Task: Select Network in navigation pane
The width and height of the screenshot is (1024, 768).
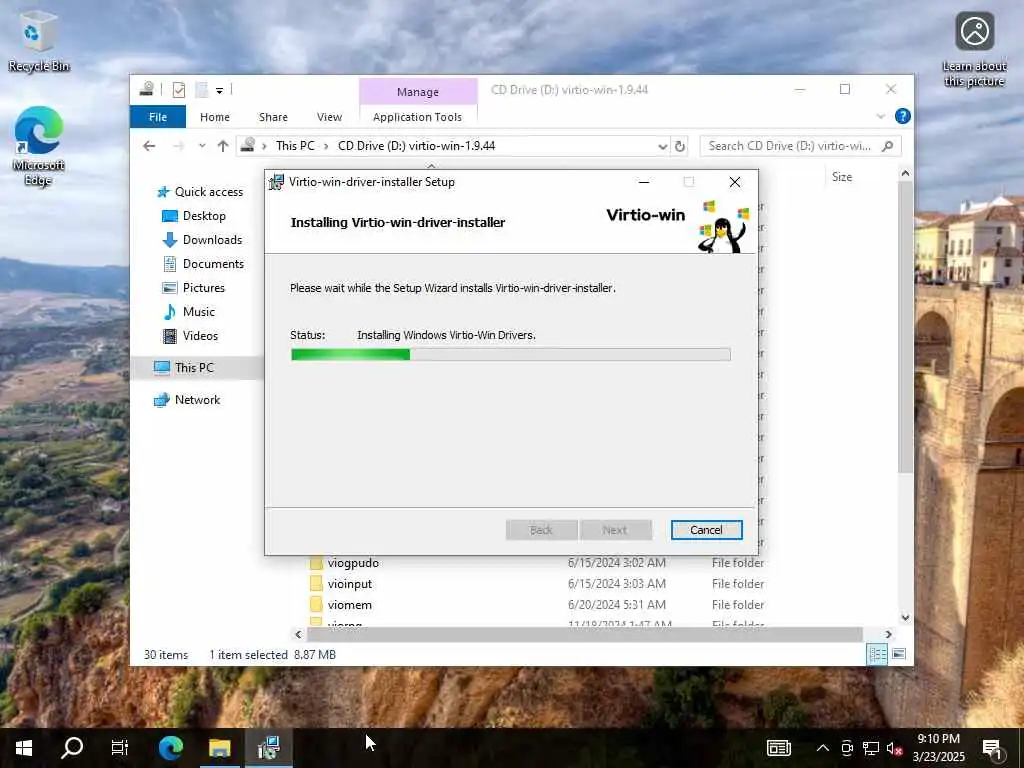Action: (x=187, y=400)
